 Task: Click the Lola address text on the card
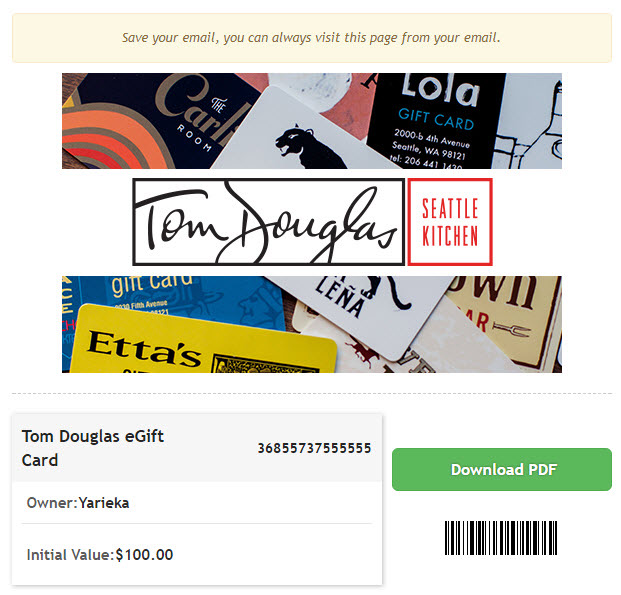[x=430, y=148]
